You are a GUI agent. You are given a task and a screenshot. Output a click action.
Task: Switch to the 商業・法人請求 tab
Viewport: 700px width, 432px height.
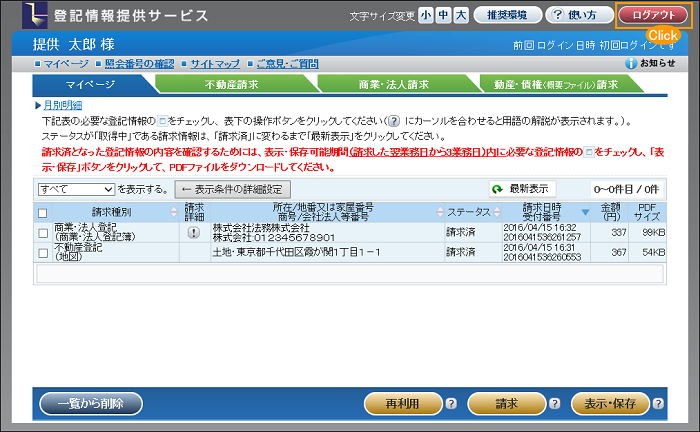pos(394,84)
